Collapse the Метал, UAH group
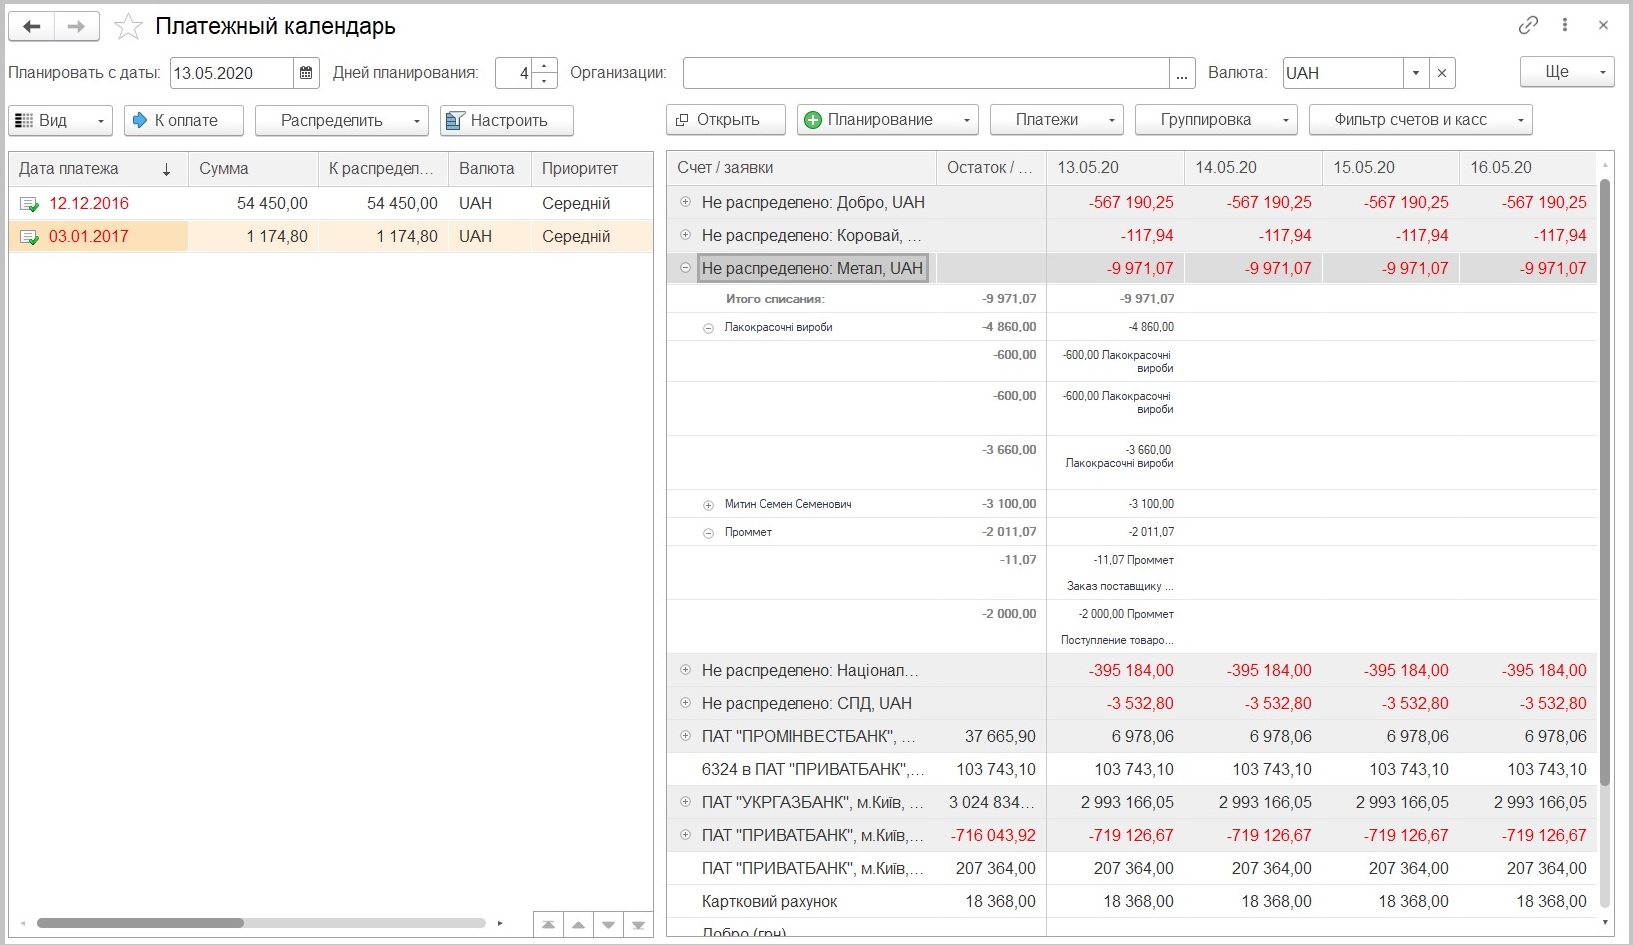1633x945 pixels. 685,268
